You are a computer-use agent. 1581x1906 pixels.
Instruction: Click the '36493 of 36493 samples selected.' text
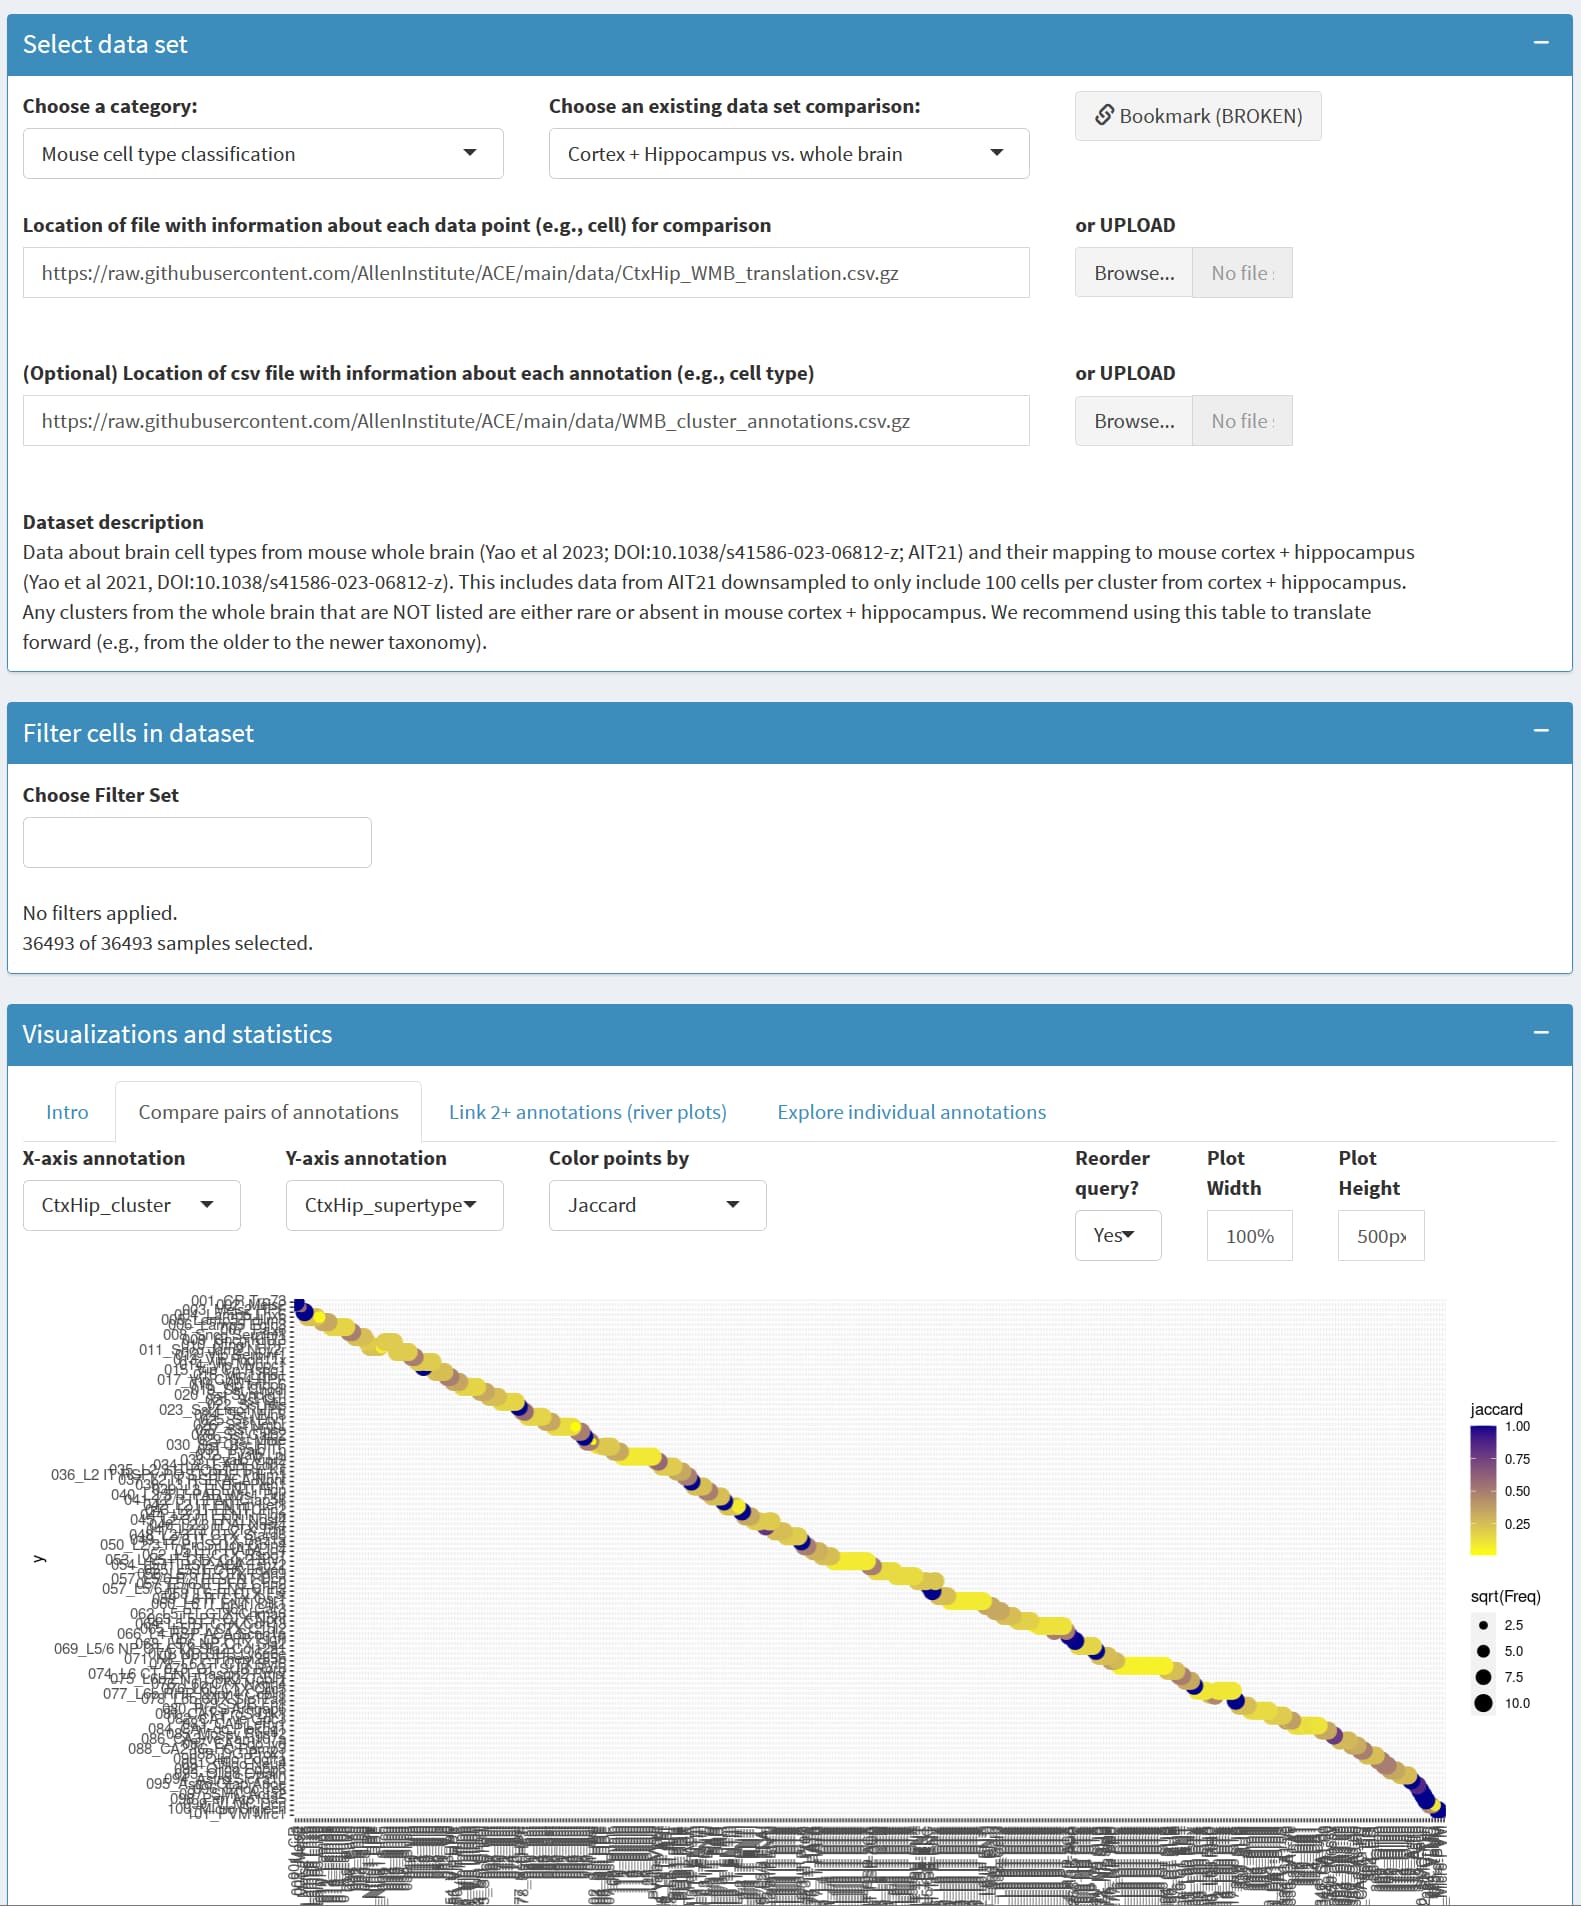coord(168,943)
